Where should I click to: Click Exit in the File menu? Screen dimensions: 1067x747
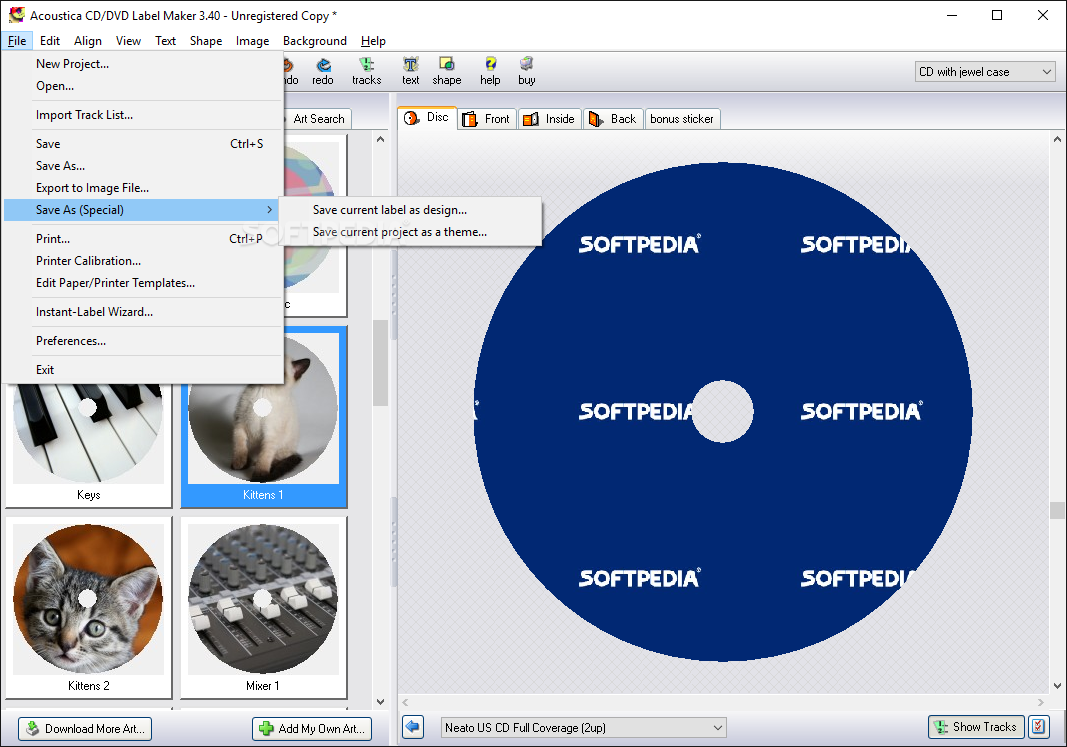tap(45, 369)
